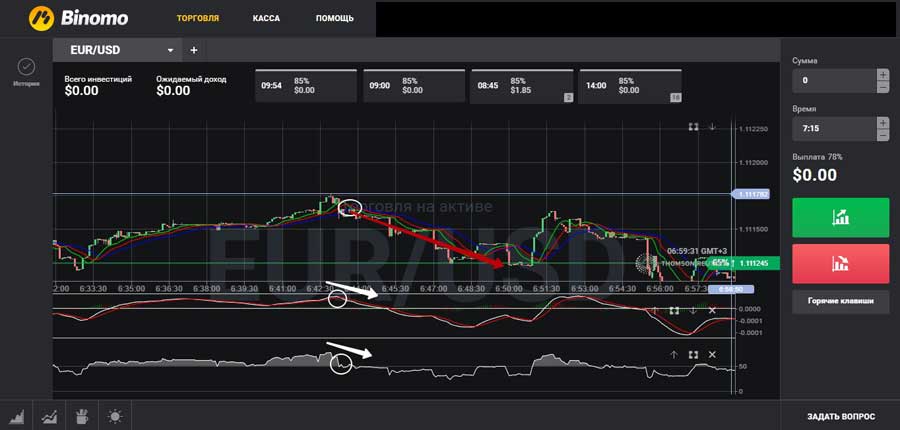This screenshot has height=430, width=900.
Task: Select the 08:45 expiry card with $1.85
Action: point(522,86)
